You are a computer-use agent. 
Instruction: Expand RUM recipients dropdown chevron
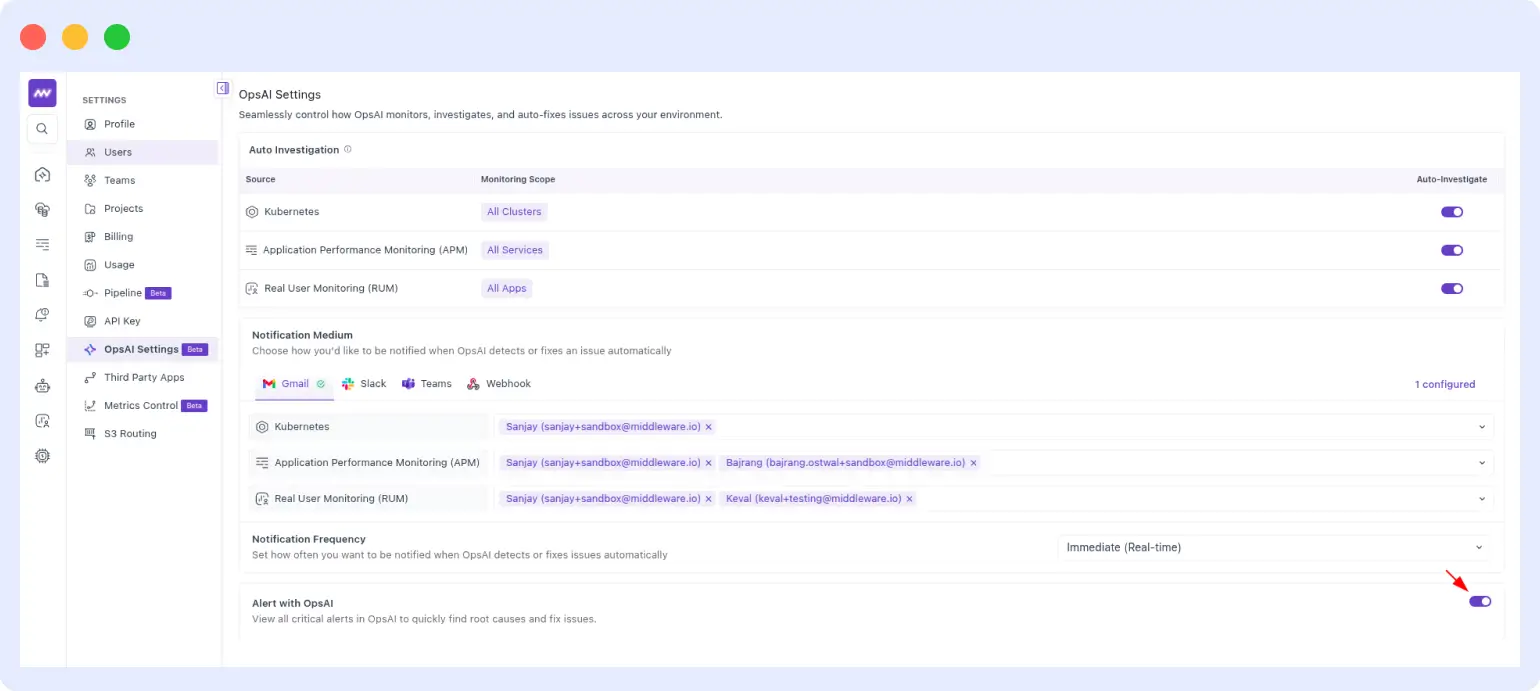click(x=1482, y=499)
